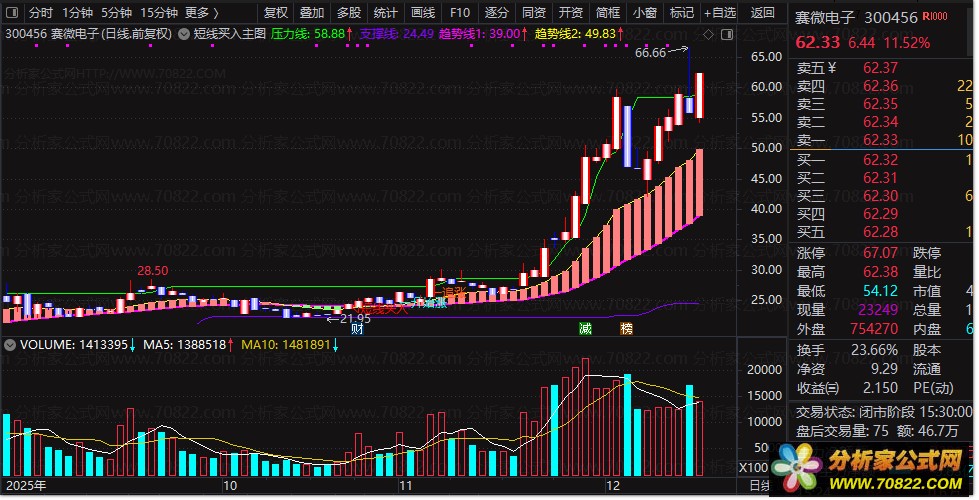Image resolution: width=979 pixels, height=500 pixels.
Task: Click the 多股 multi-stock button
Action: [349, 12]
